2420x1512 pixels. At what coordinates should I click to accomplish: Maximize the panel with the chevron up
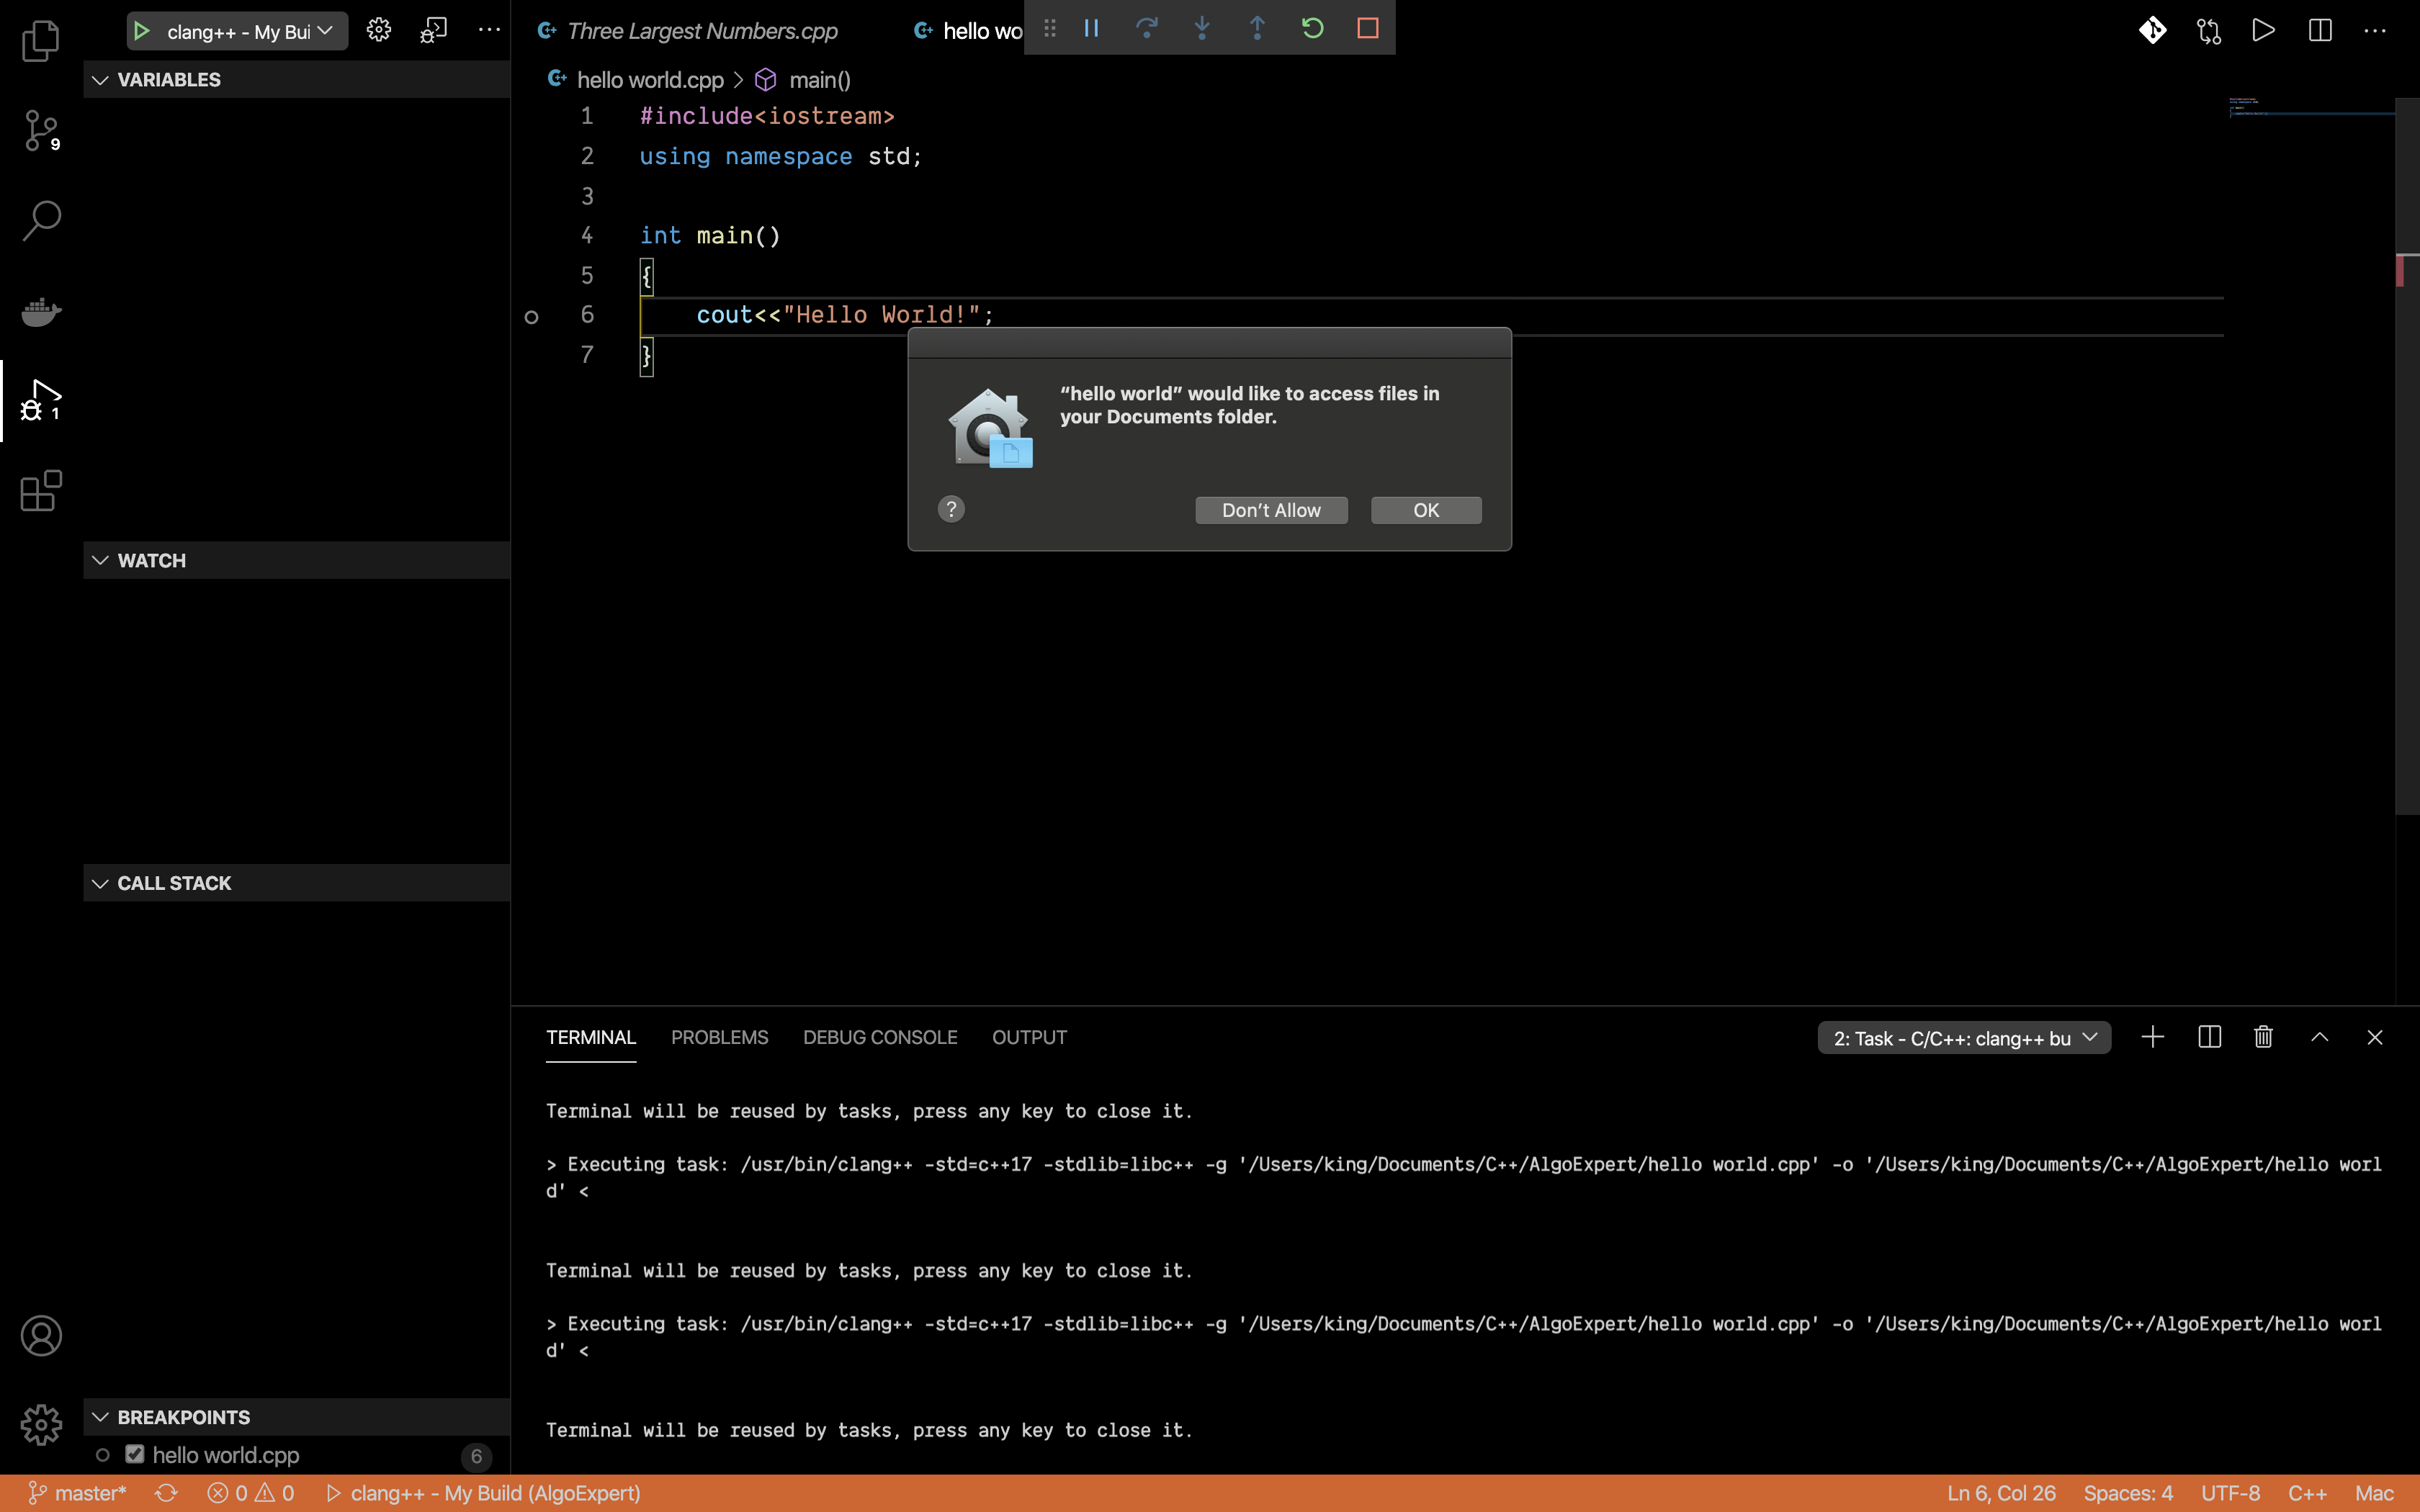tap(2320, 1037)
